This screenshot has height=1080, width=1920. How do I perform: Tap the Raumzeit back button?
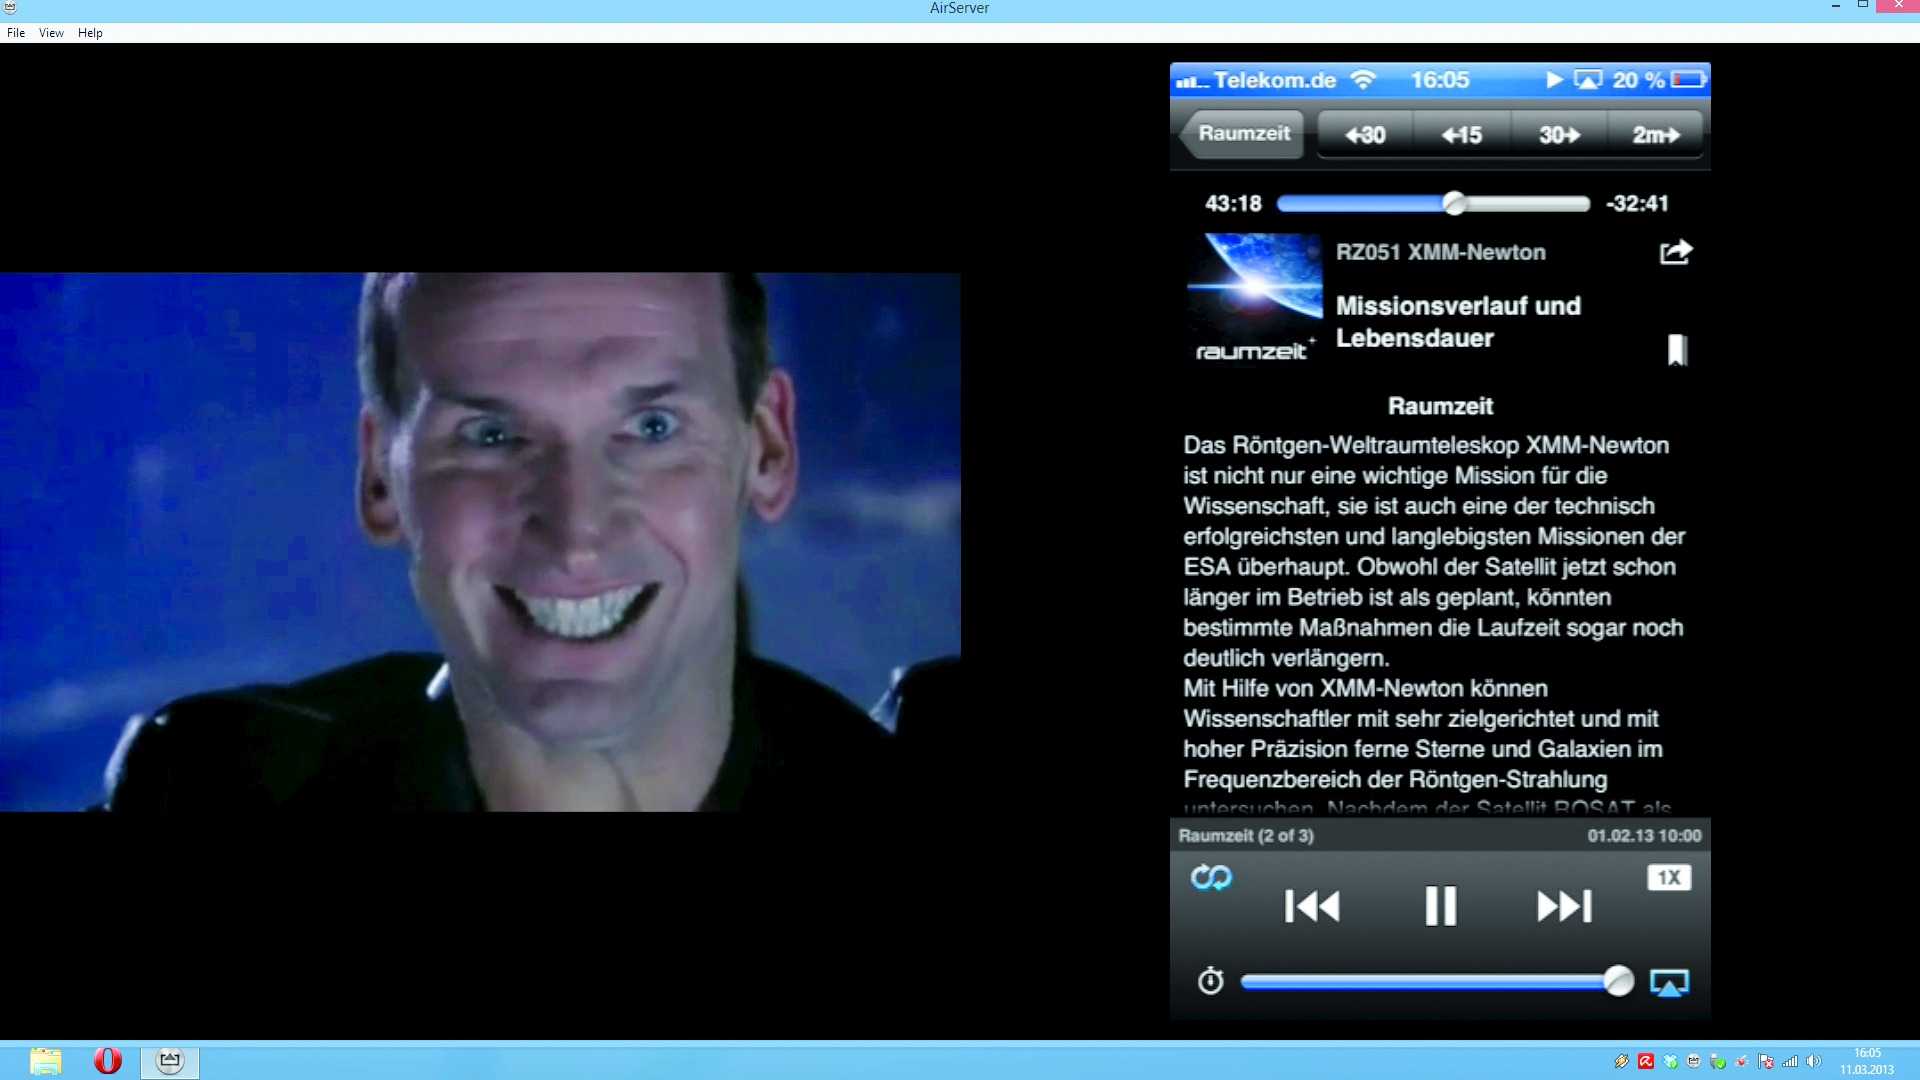[x=1241, y=134]
